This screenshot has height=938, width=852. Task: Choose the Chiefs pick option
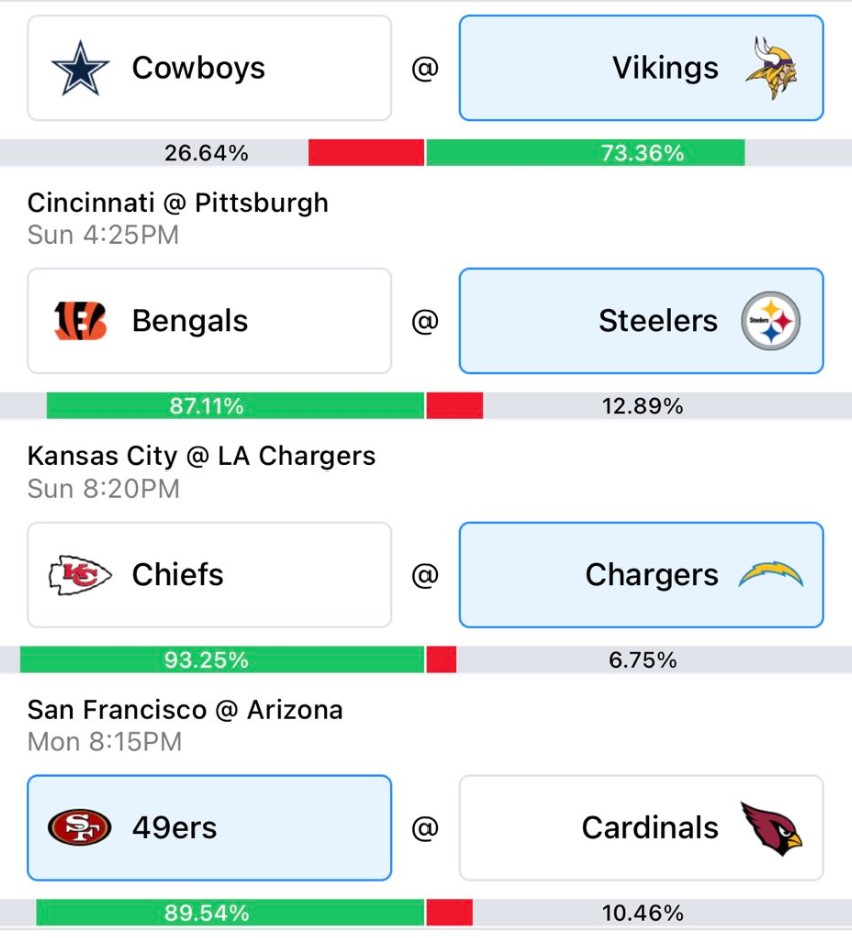tap(209, 575)
